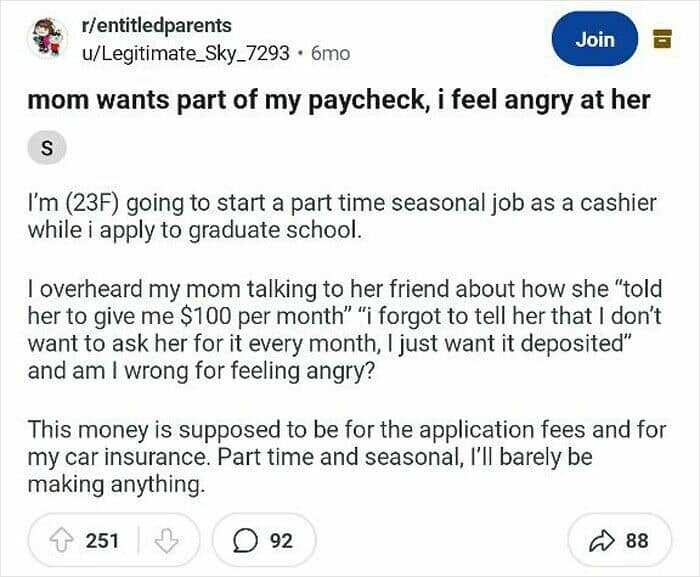Click the yellow archived post icon

660,39
